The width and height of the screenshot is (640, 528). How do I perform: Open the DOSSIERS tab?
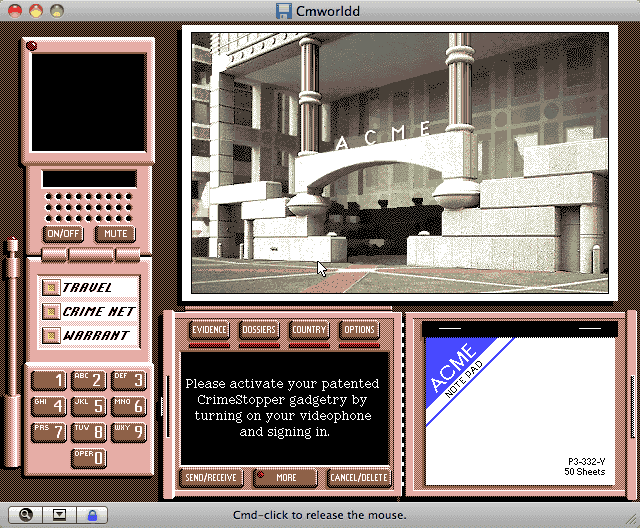[259, 330]
